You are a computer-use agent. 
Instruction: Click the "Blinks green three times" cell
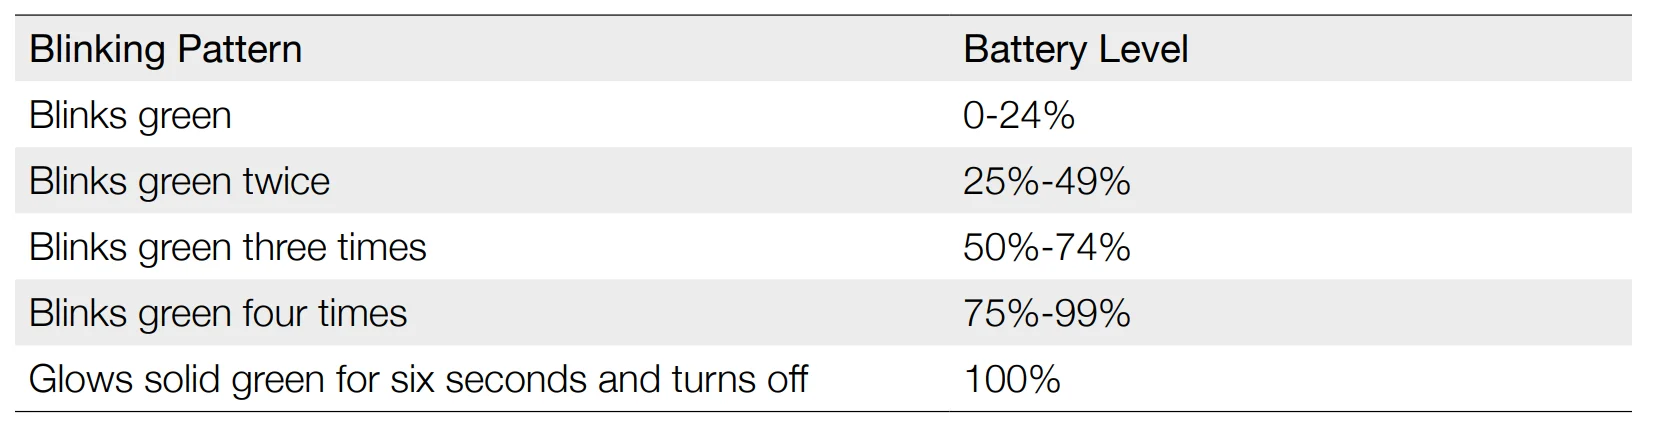(227, 248)
